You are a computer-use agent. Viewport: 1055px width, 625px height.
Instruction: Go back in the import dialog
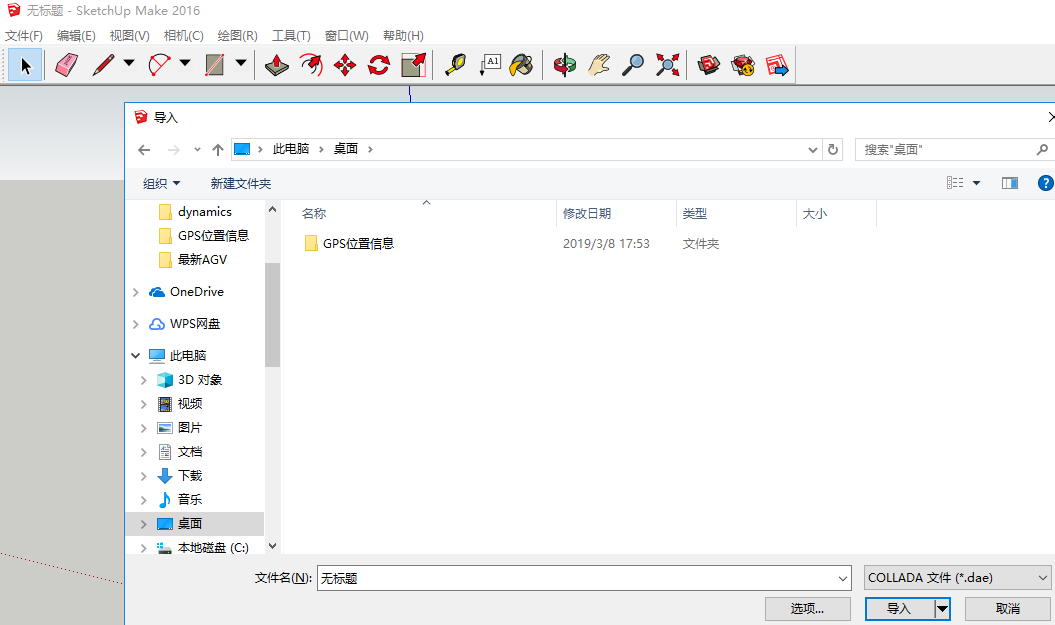point(144,149)
